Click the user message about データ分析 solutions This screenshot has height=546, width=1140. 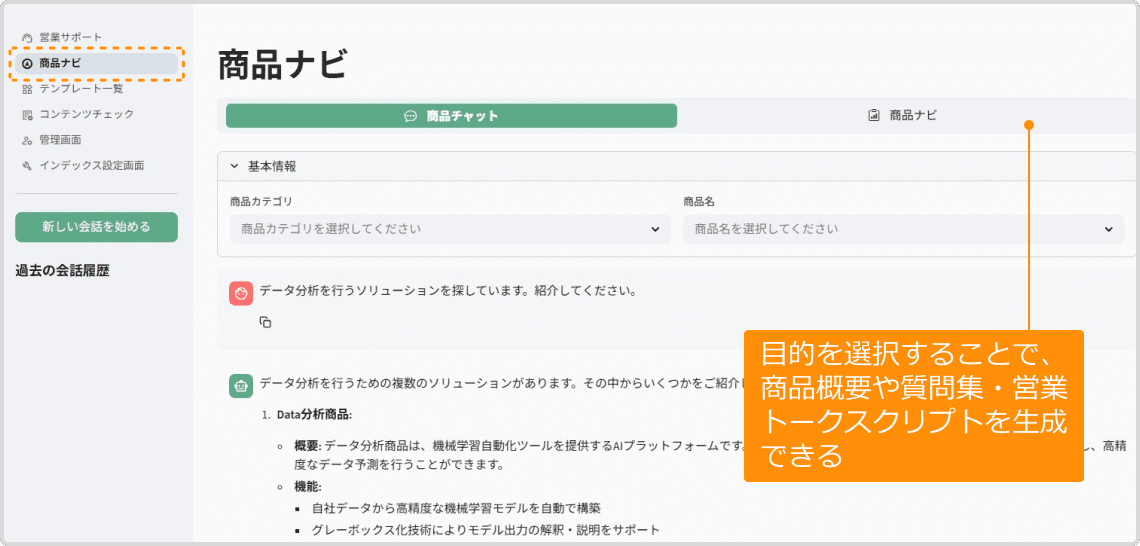(x=448, y=292)
